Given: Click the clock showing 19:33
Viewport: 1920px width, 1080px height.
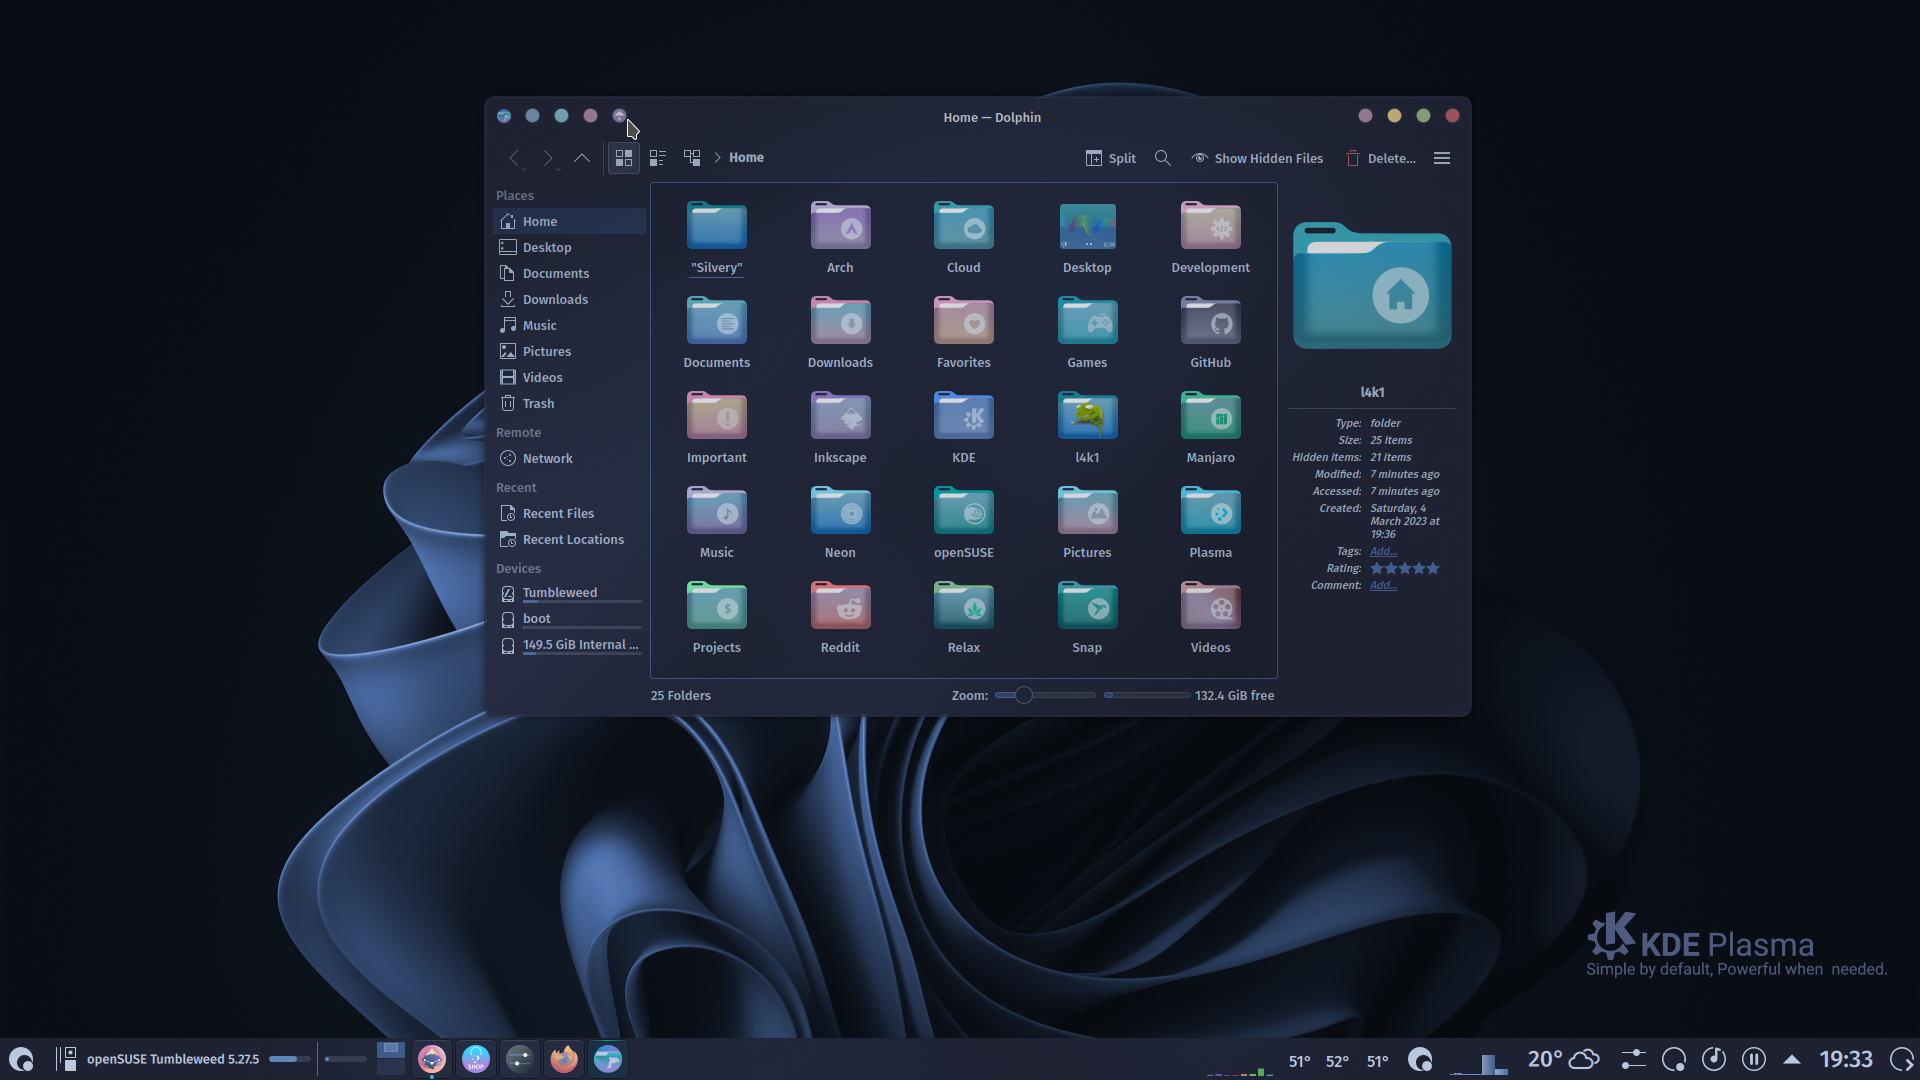Looking at the screenshot, I should [1846, 1059].
